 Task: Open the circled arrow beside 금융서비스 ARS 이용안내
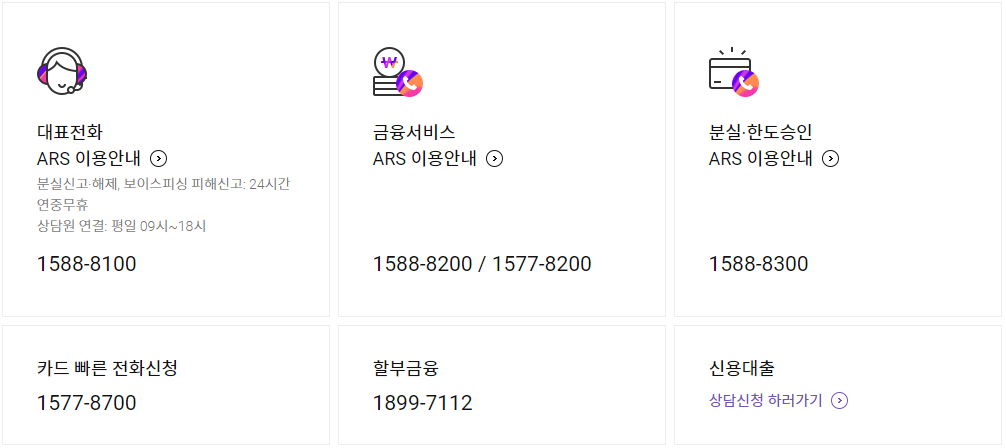(494, 159)
